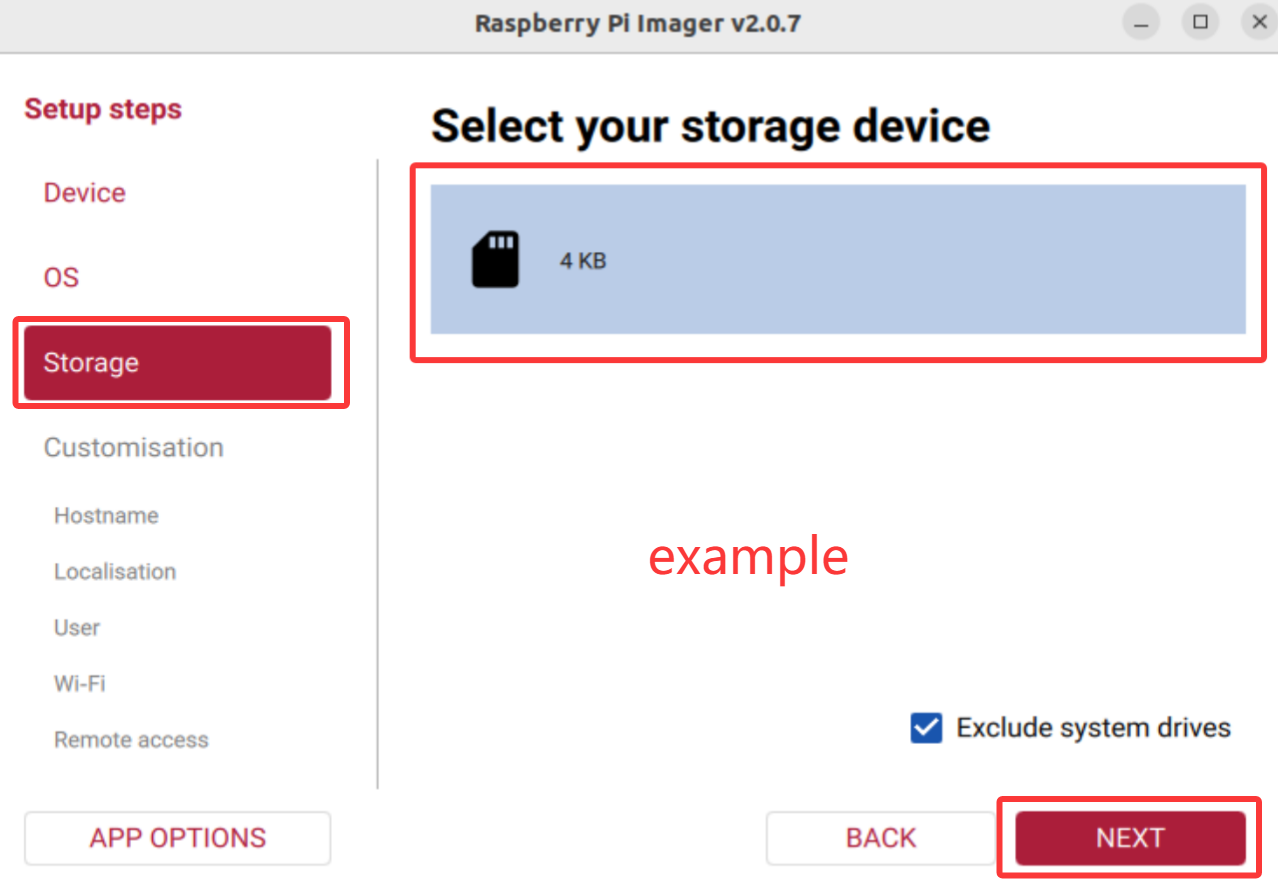Select the Localisation sub-step
This screenshot has height=886, width=1278.
[115, 572]
